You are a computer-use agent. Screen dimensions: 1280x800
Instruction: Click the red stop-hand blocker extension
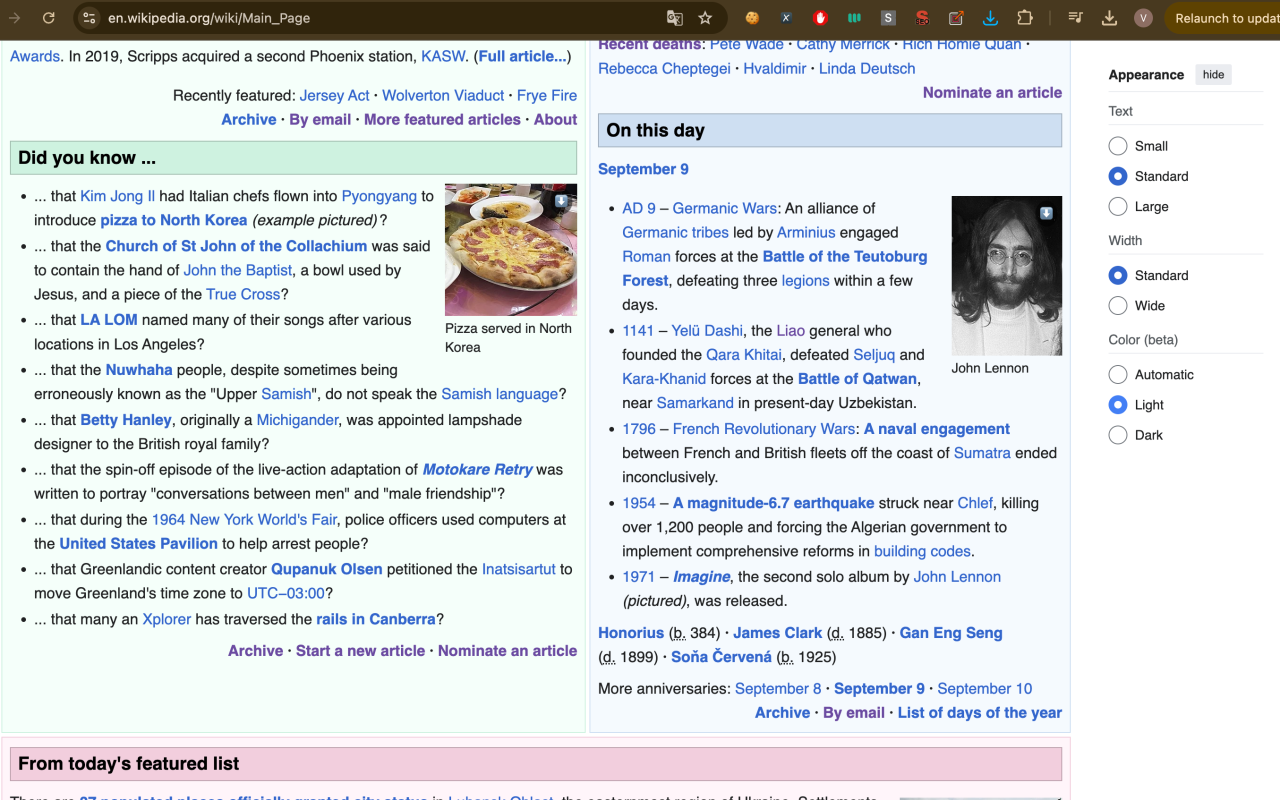coord(821,18)
